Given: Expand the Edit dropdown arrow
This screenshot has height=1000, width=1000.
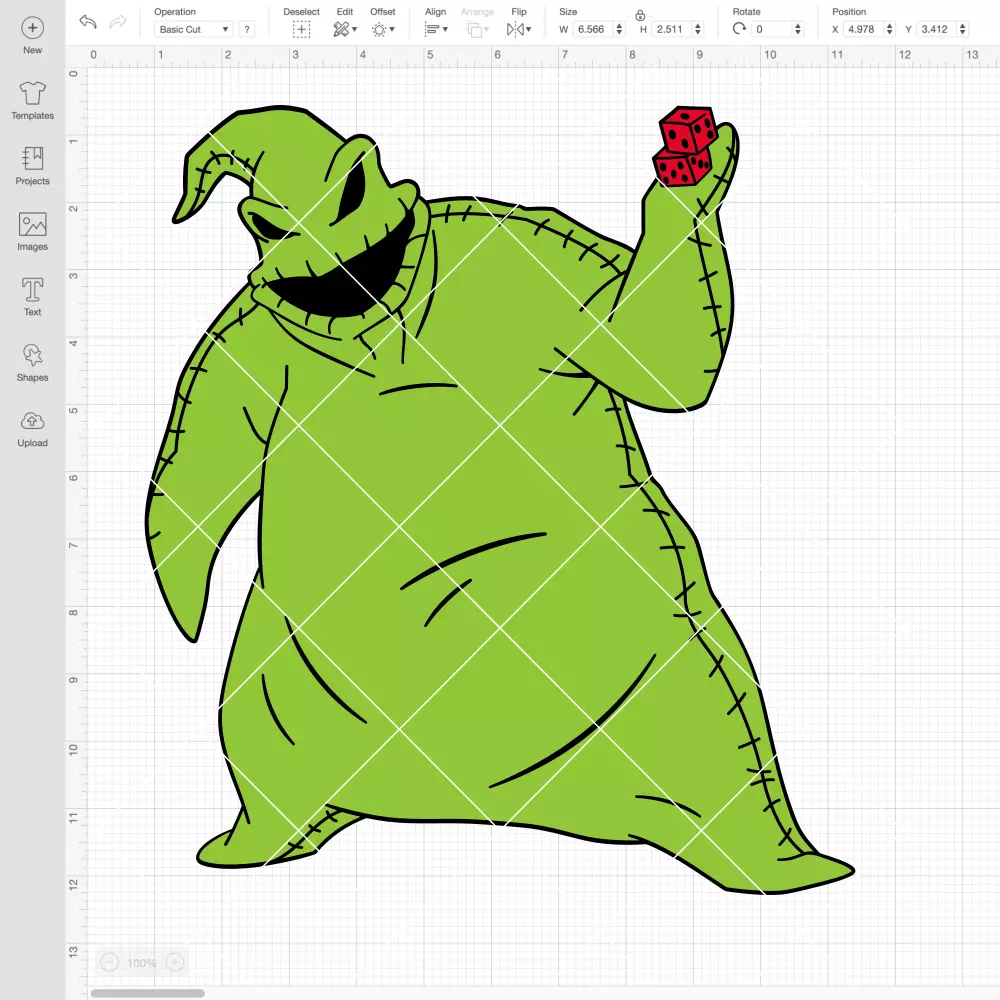Looking at the screenshot, I should click(355, 29).
